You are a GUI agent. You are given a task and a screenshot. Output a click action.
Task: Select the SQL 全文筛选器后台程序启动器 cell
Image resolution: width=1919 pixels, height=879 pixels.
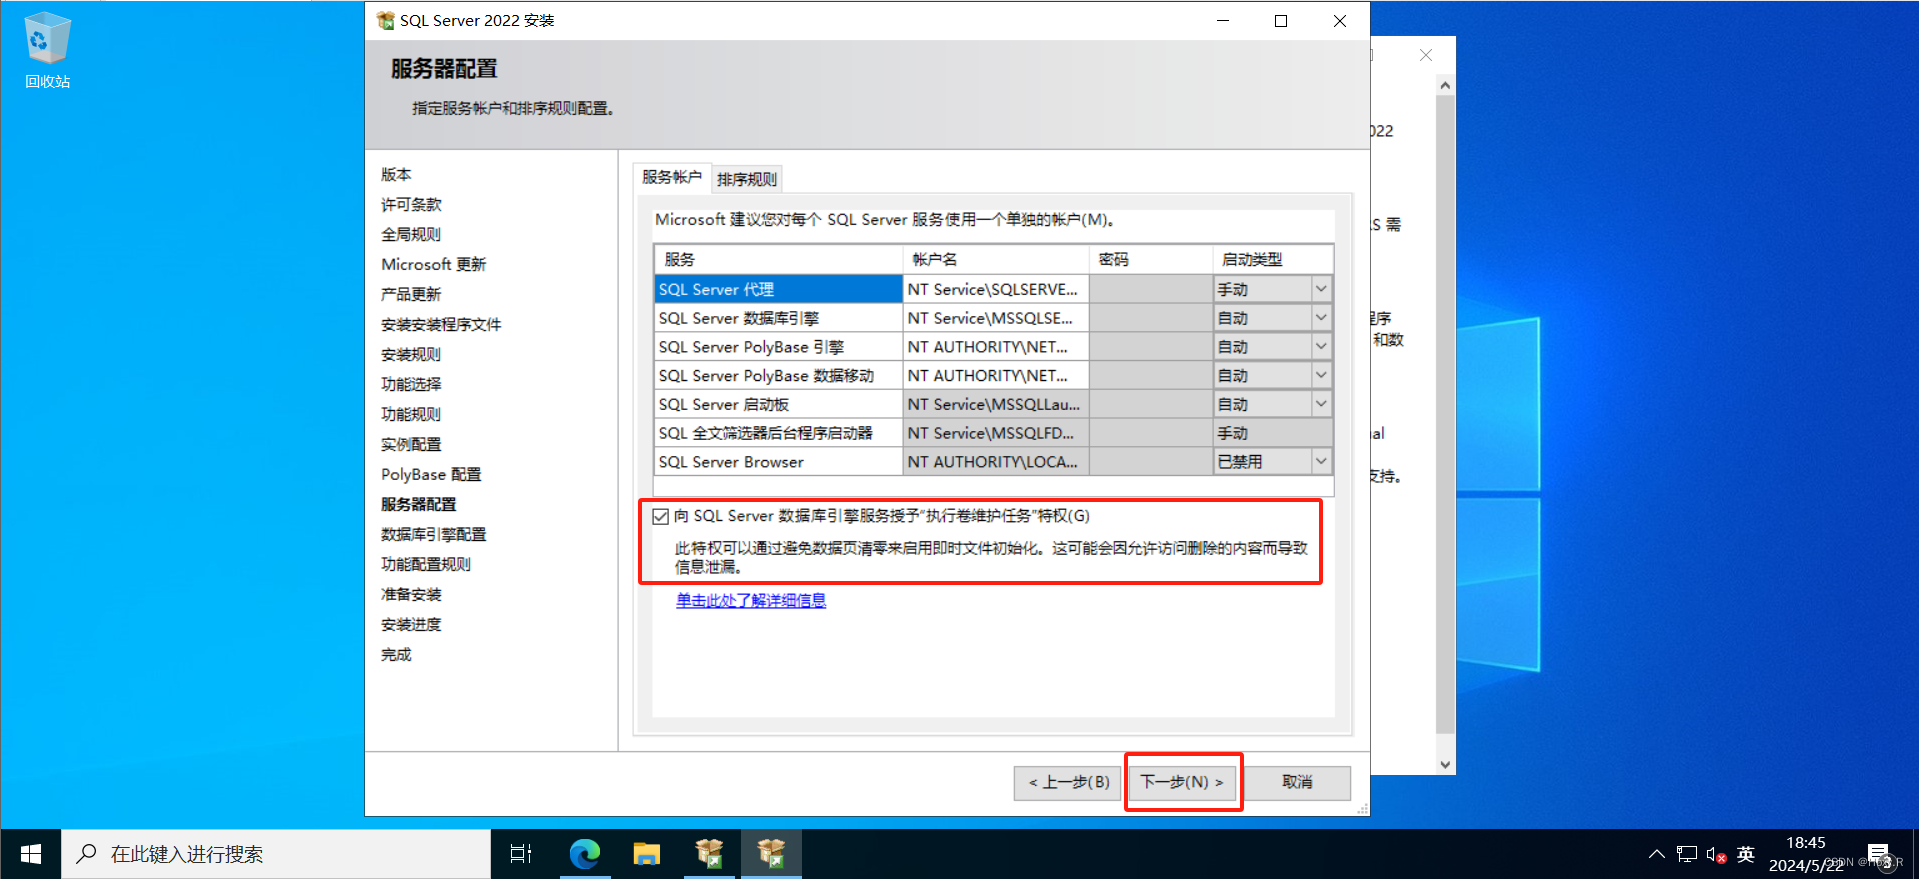779,433
